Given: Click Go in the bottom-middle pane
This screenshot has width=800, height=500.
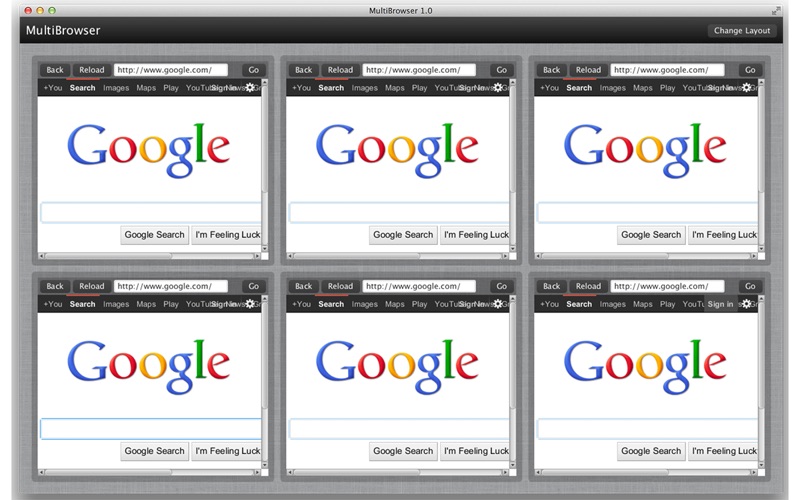Looking at the screenshot, I should pos(502,286).
